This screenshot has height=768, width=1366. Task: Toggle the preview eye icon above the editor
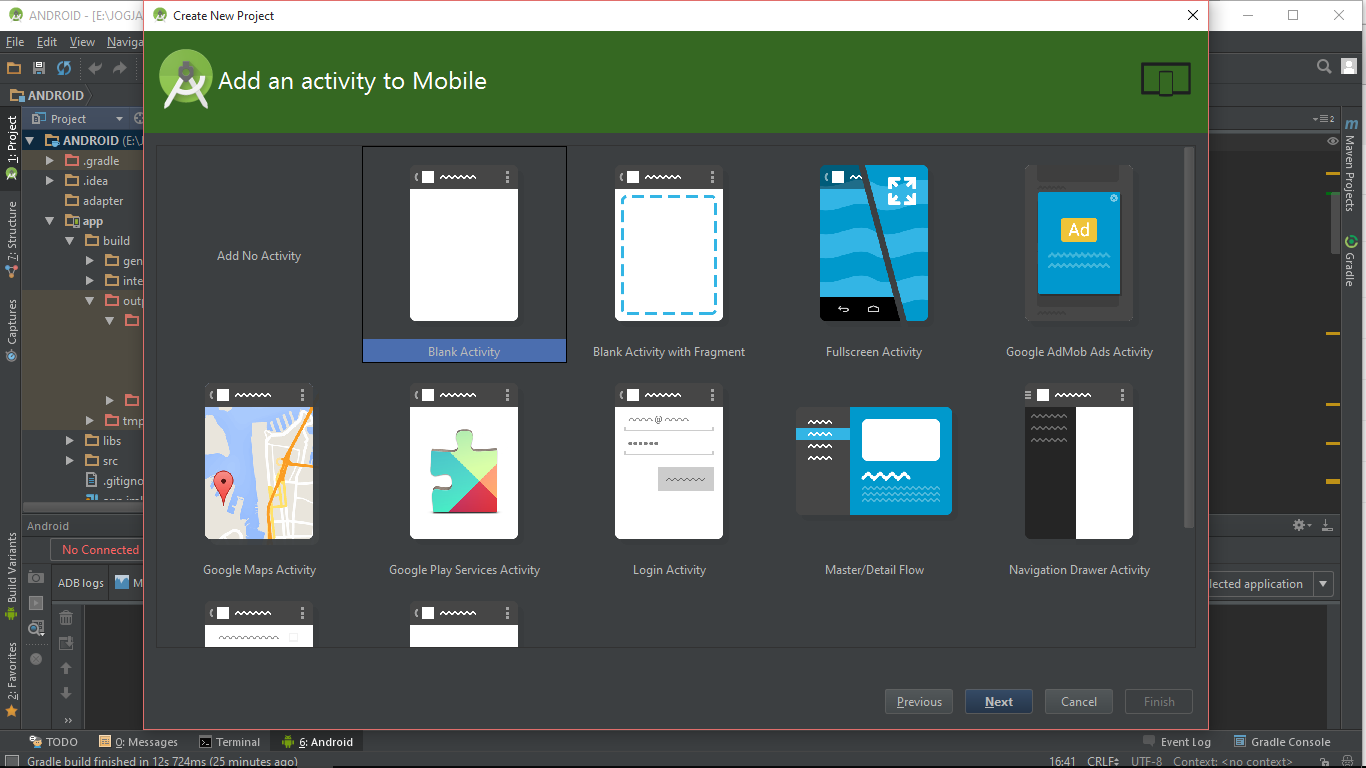click(x=1331, y=141)
